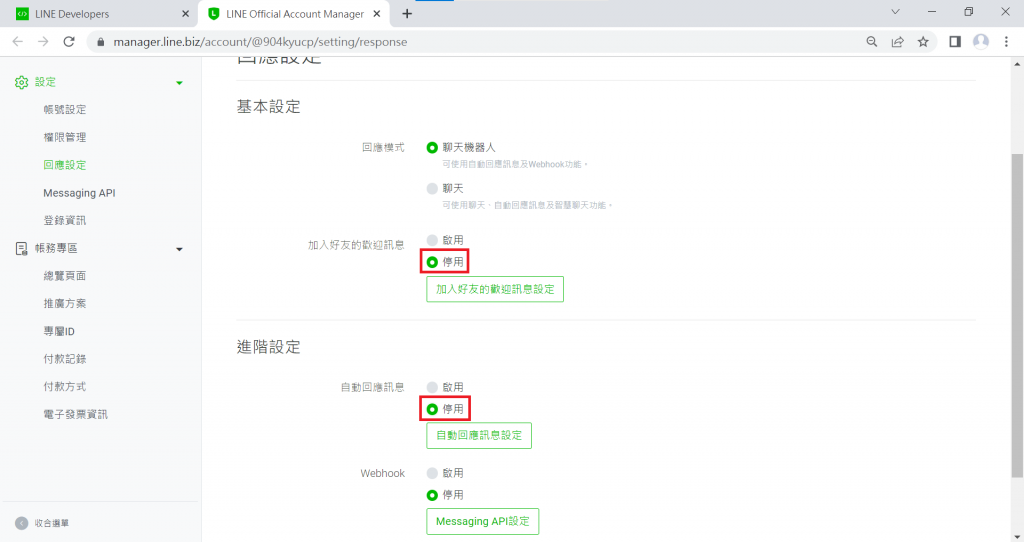Open 專屬ID in the sidebar
1024x542 pixels.
tap(59, 331)
